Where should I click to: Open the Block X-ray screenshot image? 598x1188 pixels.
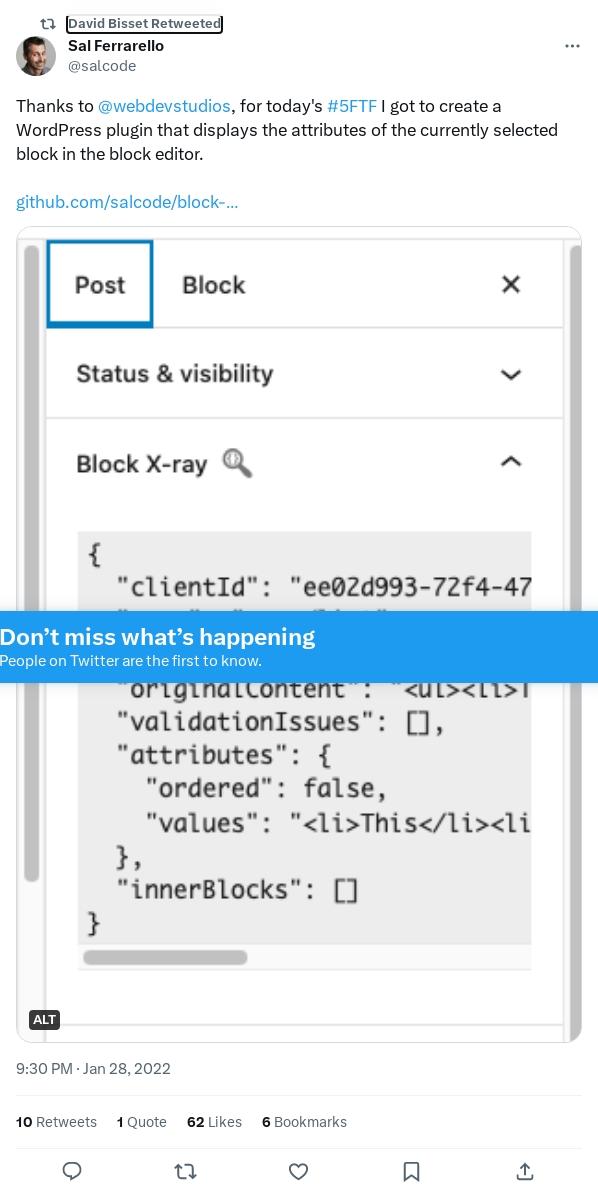(x=299, y=634)
